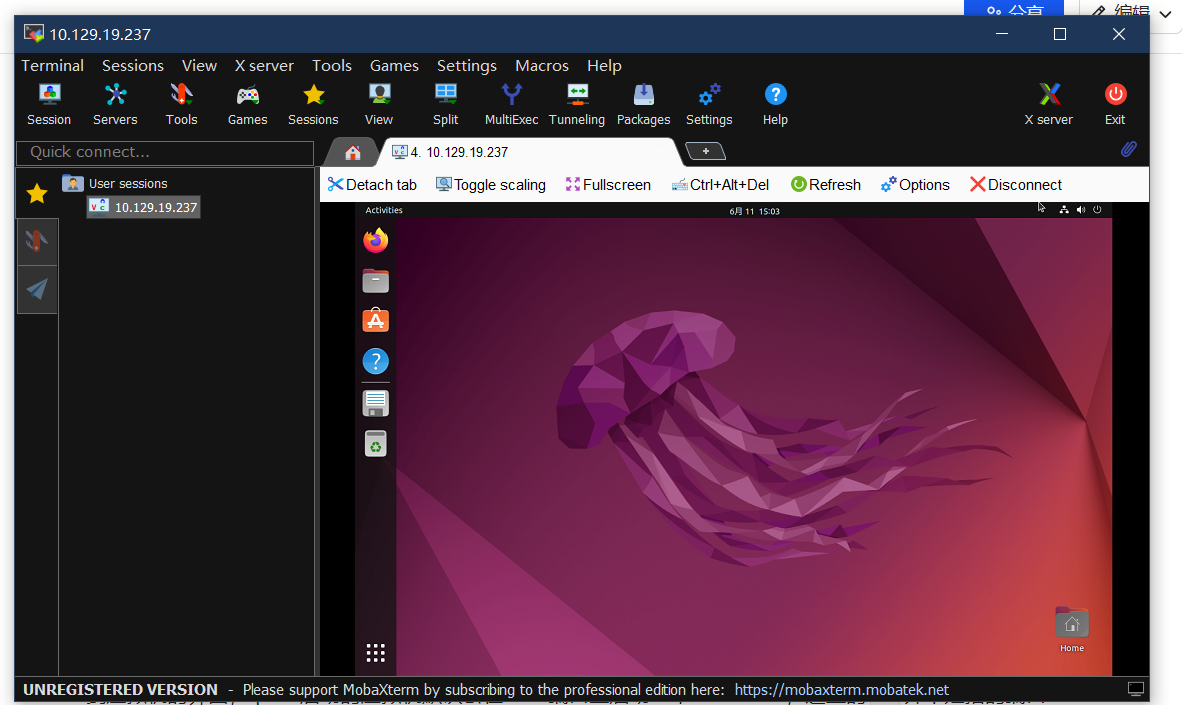The width and height of the screenshot is (1182, 705).
Task: Click the mobaxterm.mobatek.net link
Action: (841, 690)
